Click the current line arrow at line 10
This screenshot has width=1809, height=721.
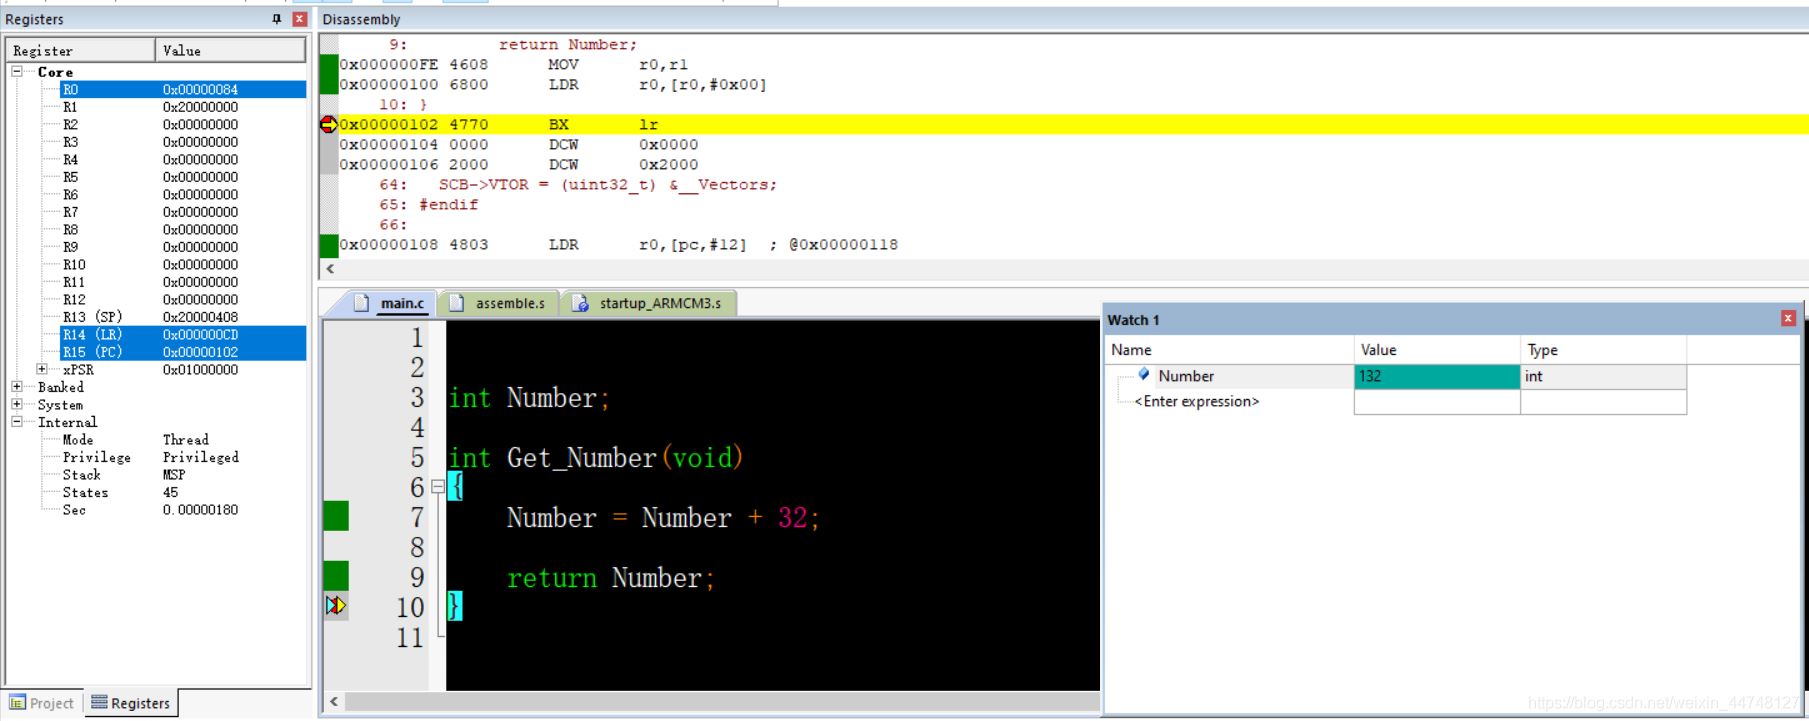[336, 606]
